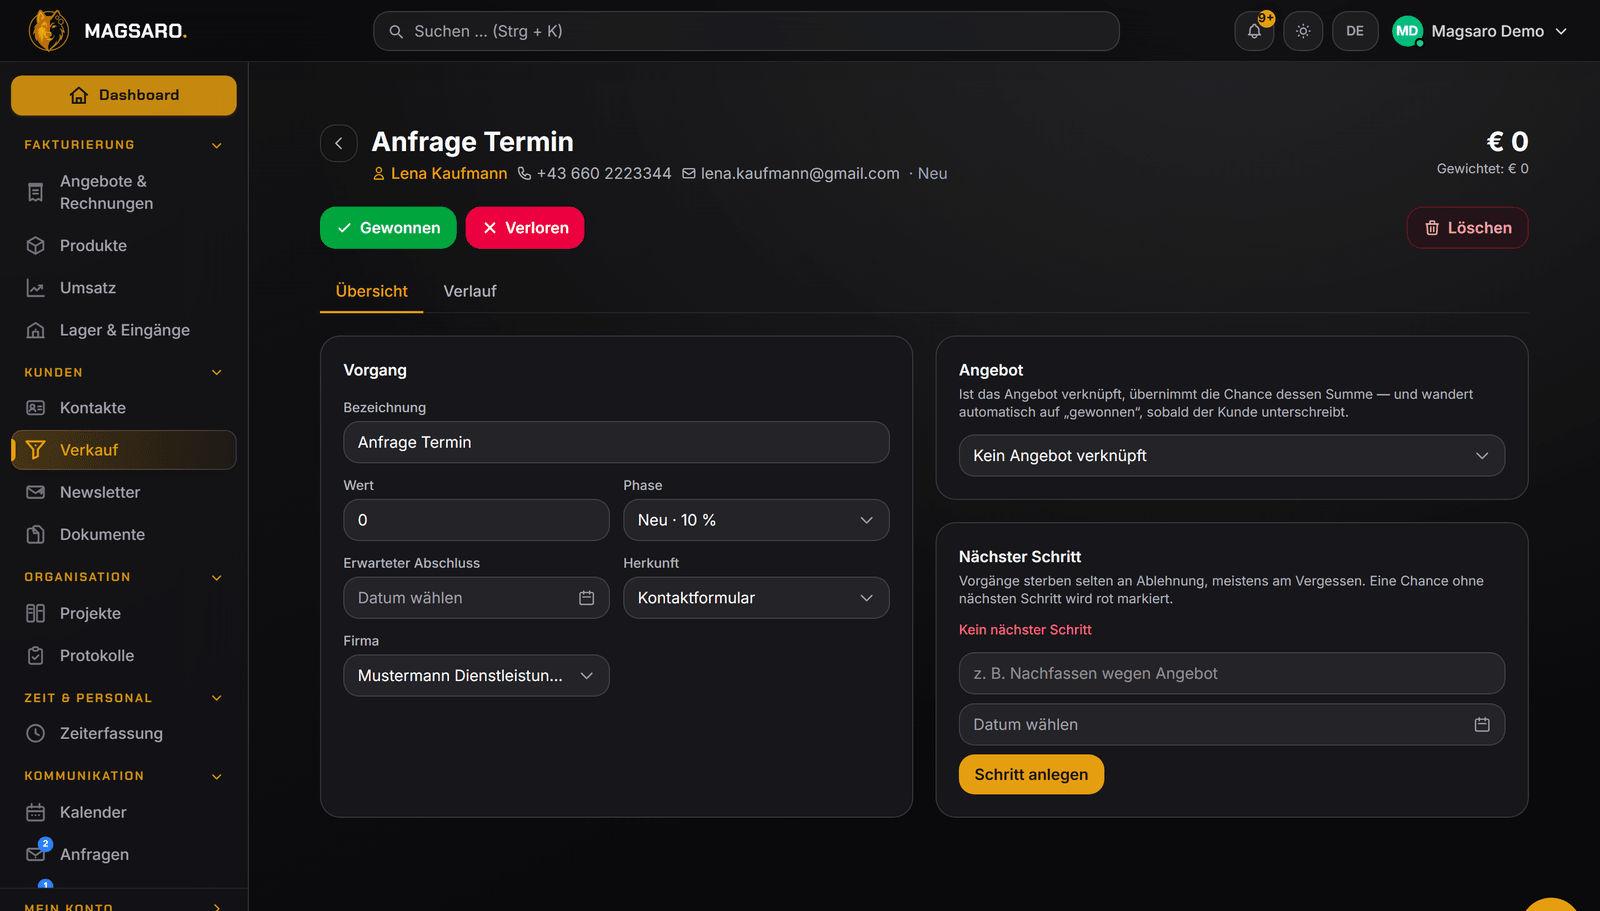Viewport: 1600px width, 911px height.
Task: Click into the Wert field
Action: pos(476,520)
